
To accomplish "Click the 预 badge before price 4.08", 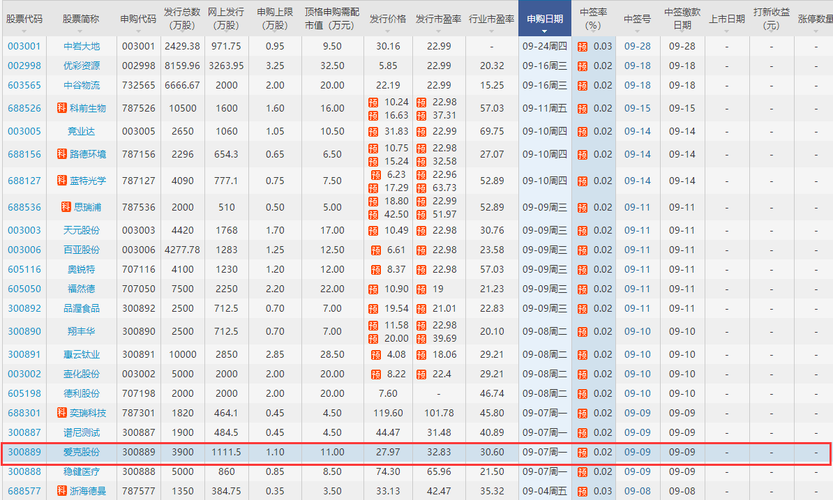I will tap(376, 355).
